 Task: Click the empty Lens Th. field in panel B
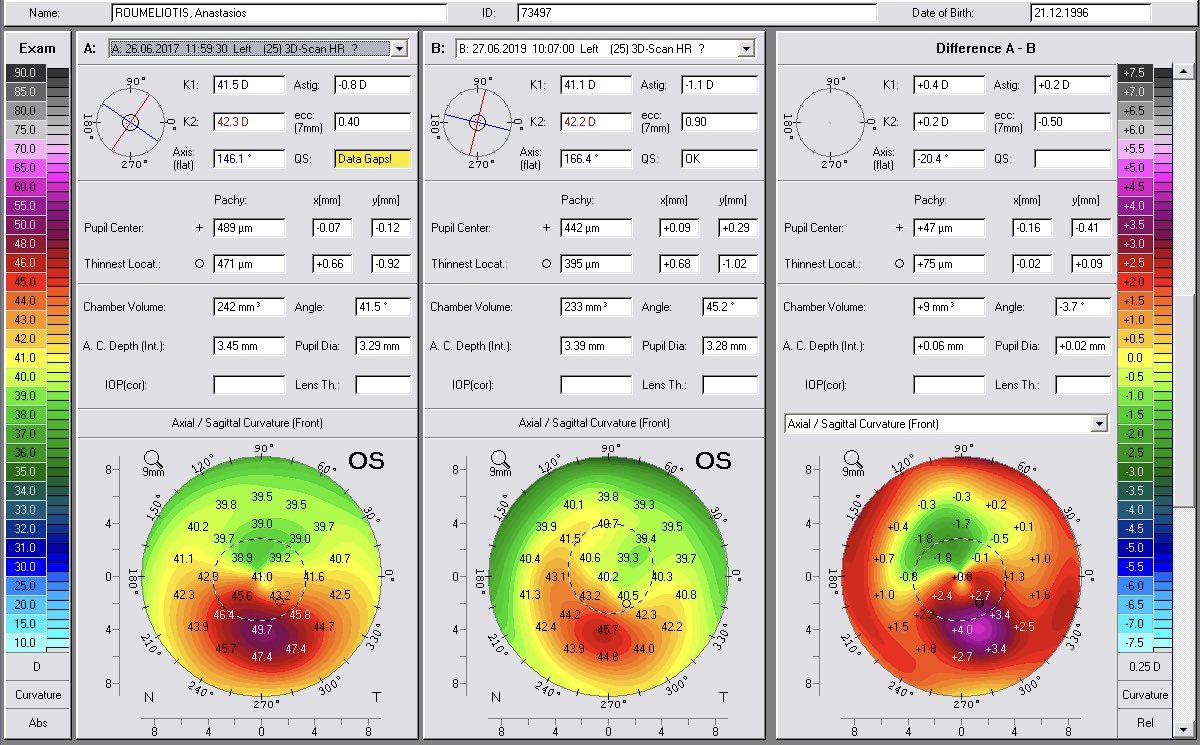pyautogui.click(x=730, y=385)
